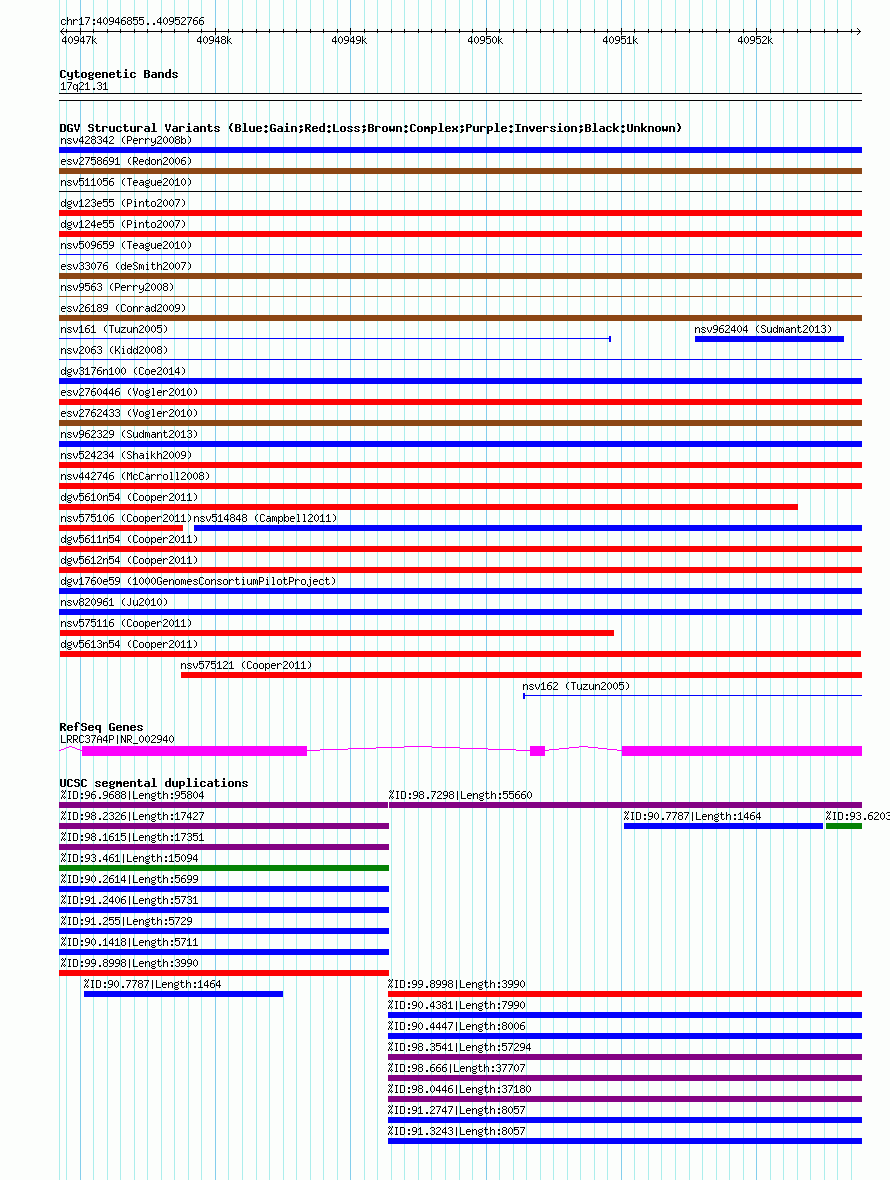
Task: Open variant dgv3176n100 (Coe2014)
Action: [x=123, y=372]
